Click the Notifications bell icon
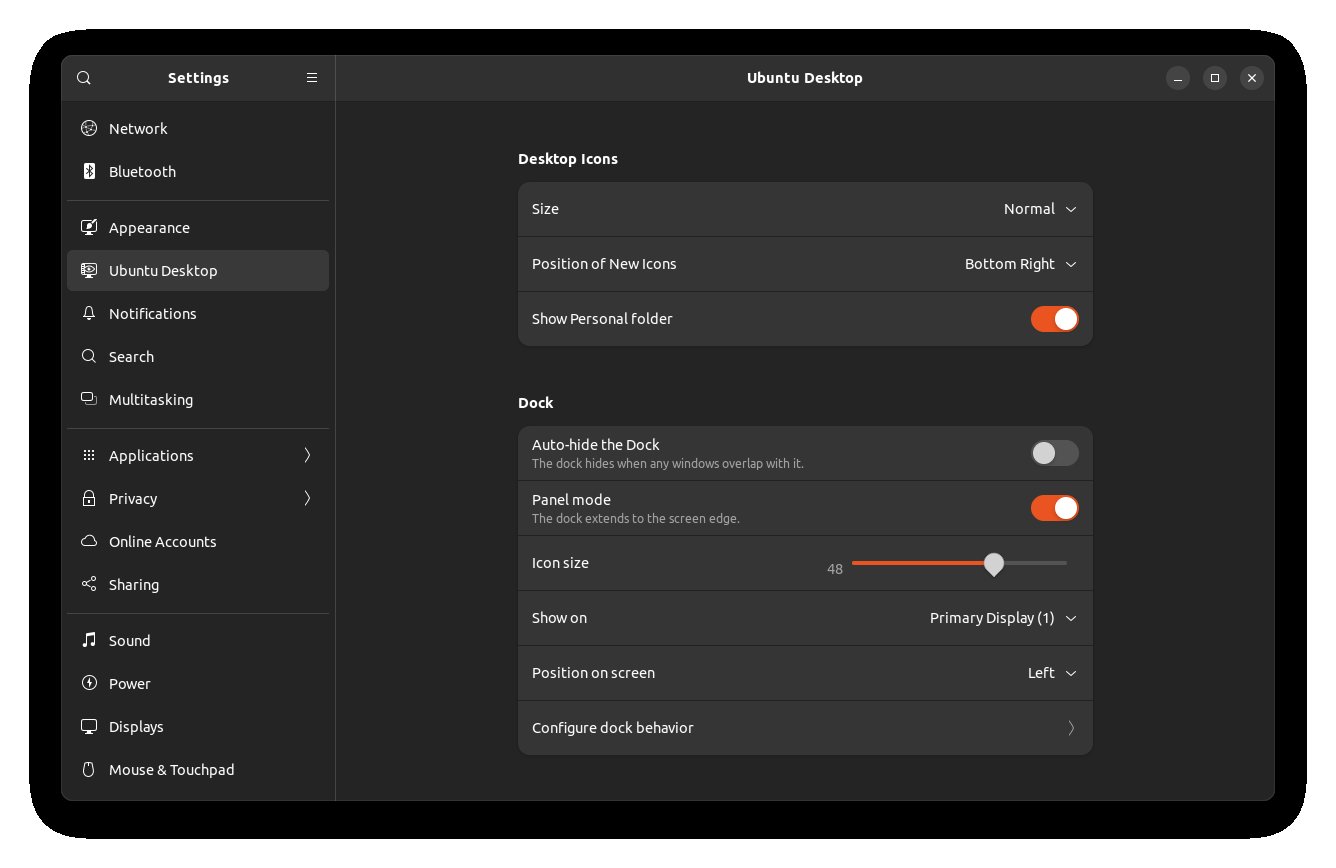Viewport: 1336px width, 868px height. (89, 313)
